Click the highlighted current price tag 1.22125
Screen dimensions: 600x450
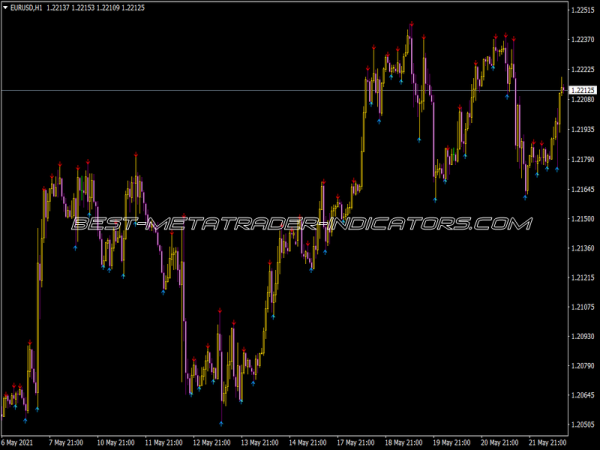582,91
